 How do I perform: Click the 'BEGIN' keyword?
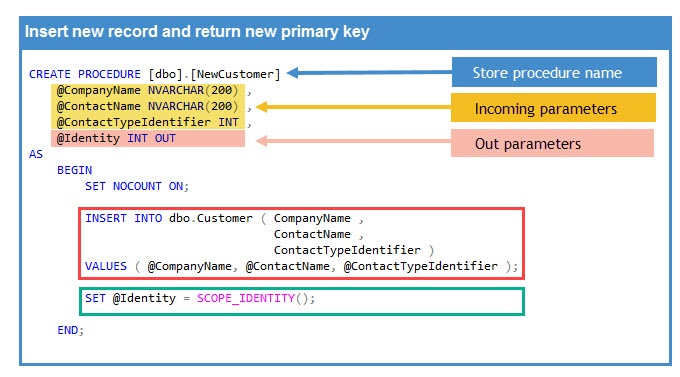[x=75, y=170]
